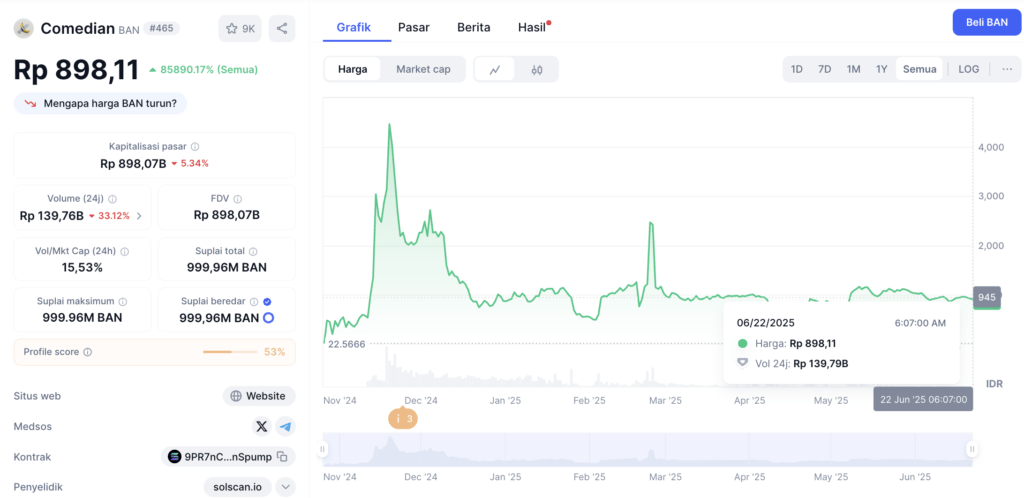
Task: Set chart range to 1M
Action: click(854, 69)
